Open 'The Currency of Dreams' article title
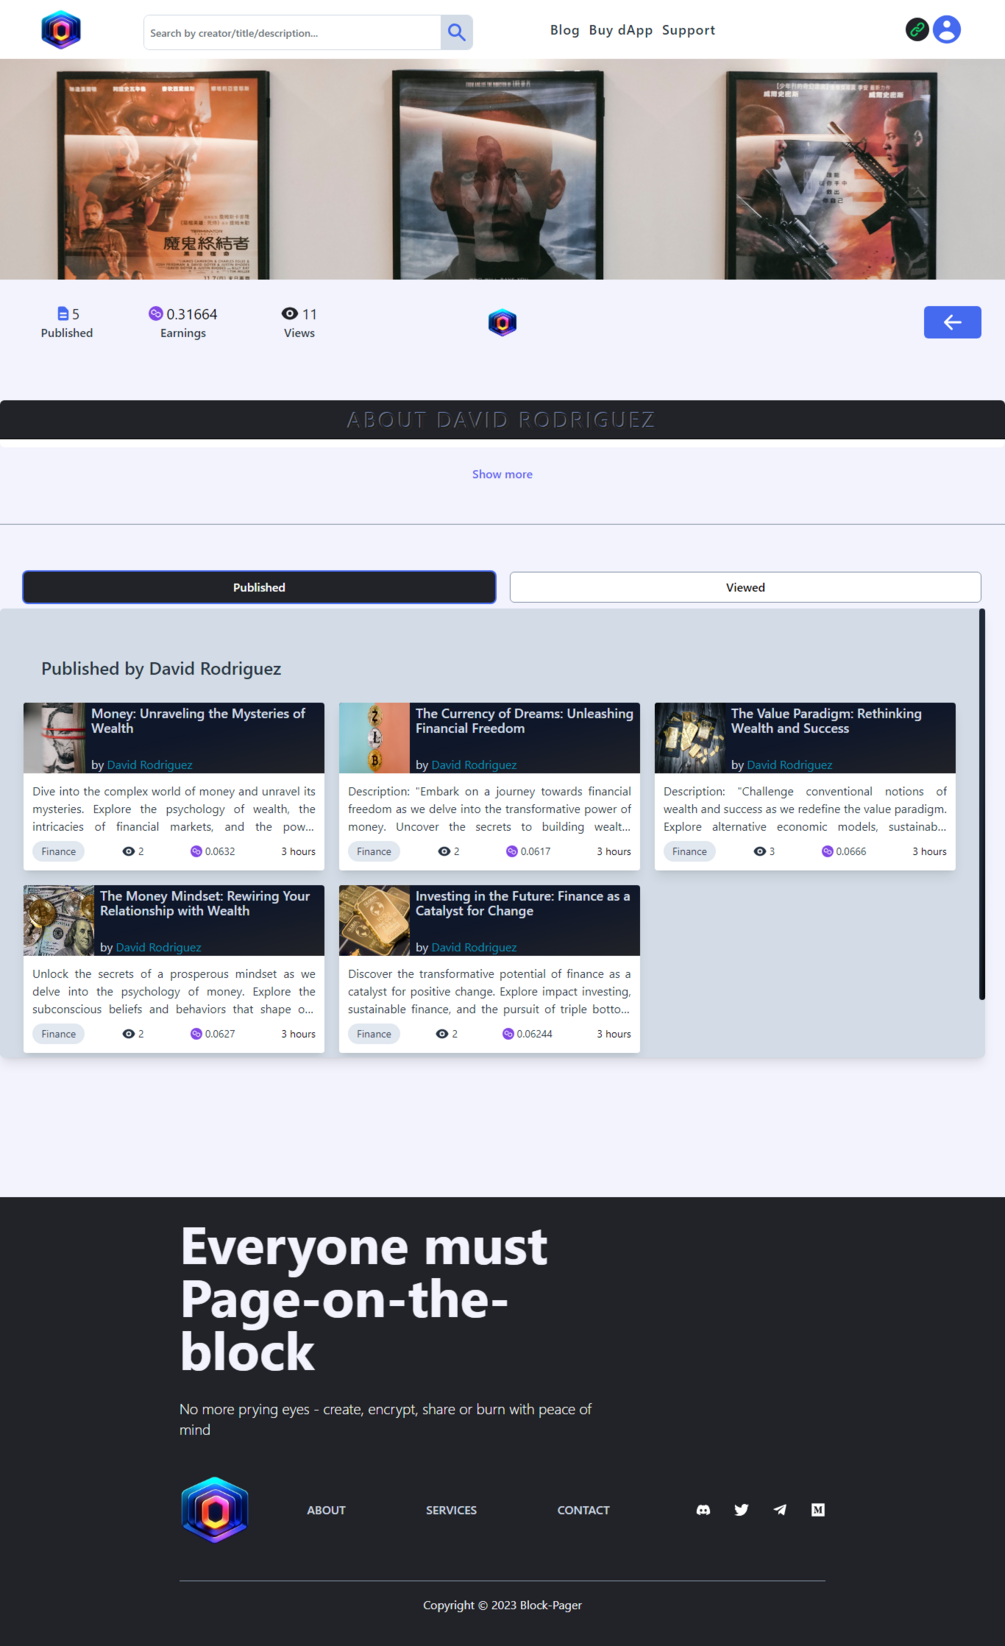1005x1646 pixels. pos(524,721)
